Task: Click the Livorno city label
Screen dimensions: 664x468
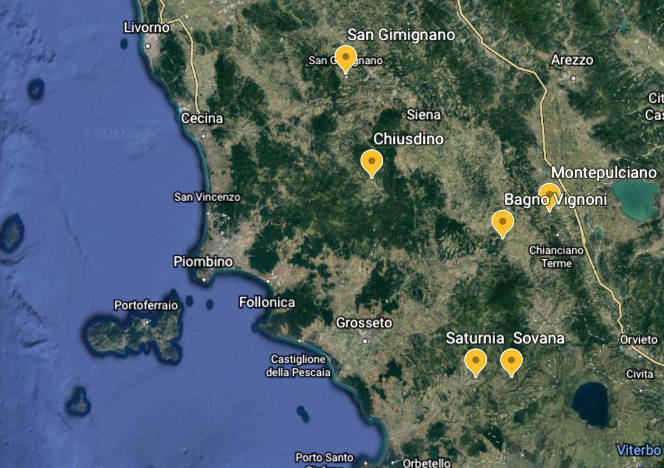Action: (147, 27)
